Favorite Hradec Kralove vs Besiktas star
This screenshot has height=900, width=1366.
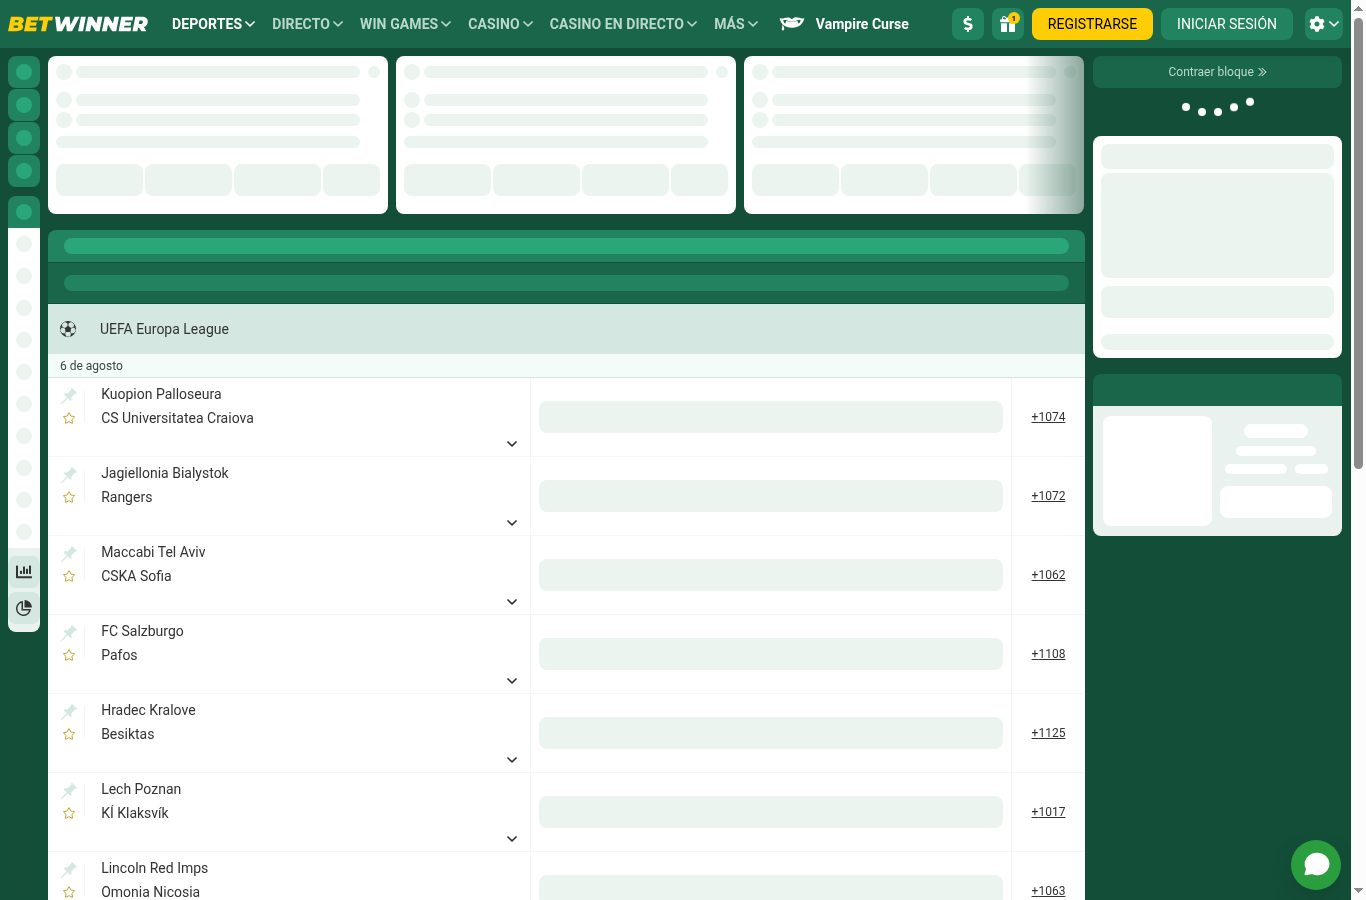click(69, 734)
